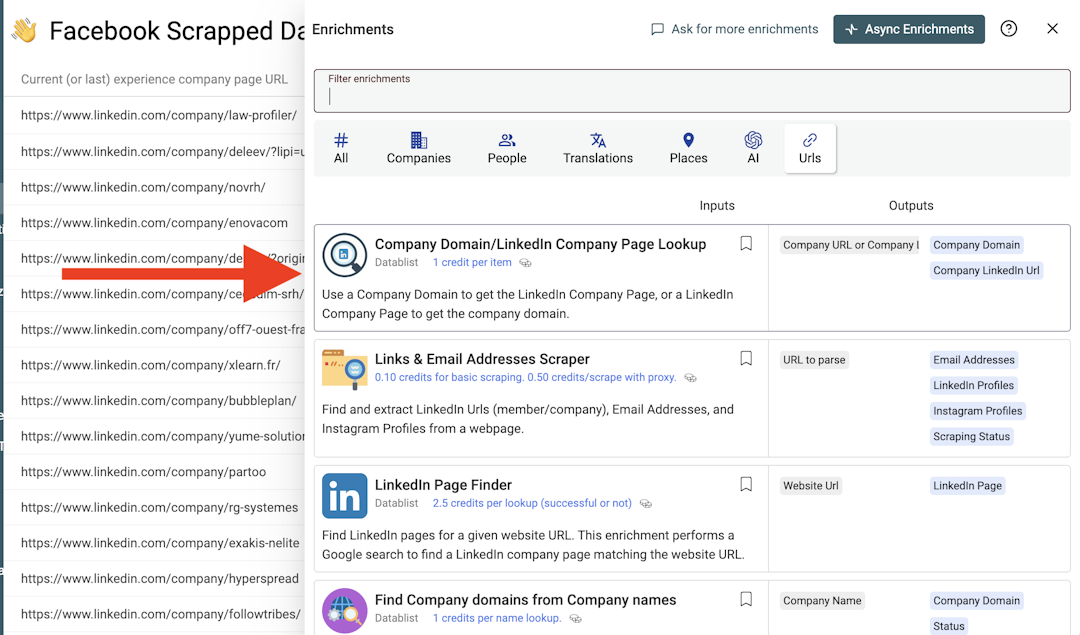
Task: Expand credit info beside Links & Email Scraper pricing
Action: (689, 378)
